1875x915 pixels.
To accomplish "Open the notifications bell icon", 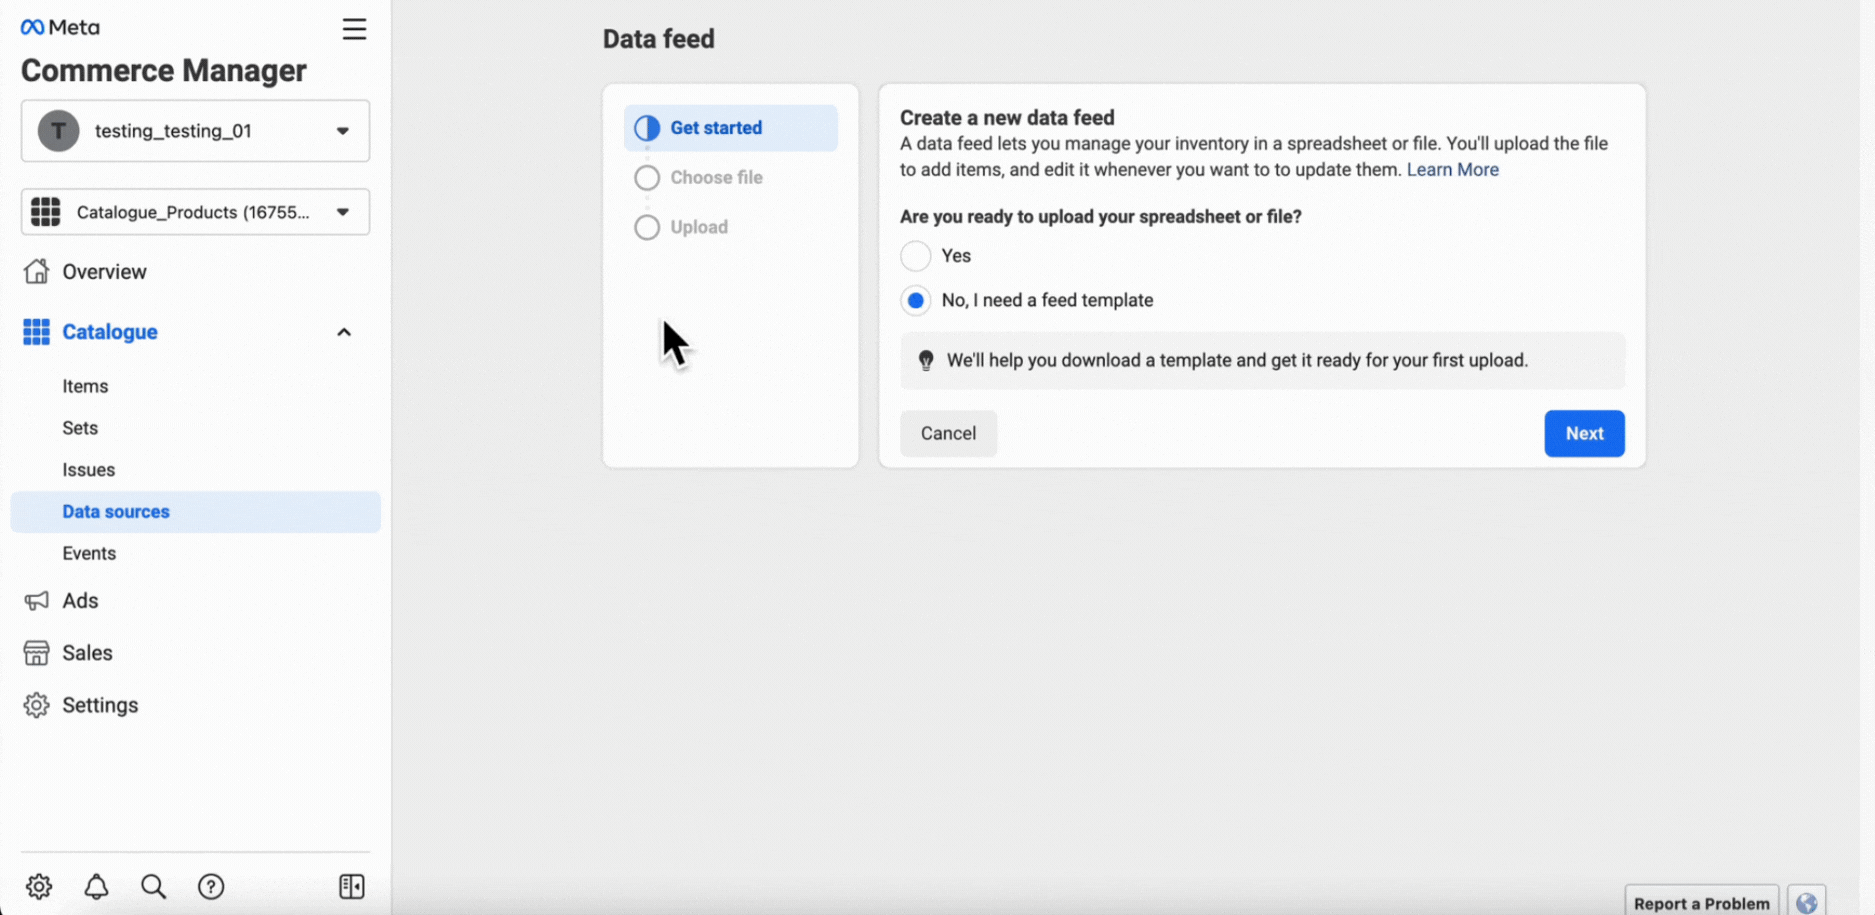I will (96, 886).
